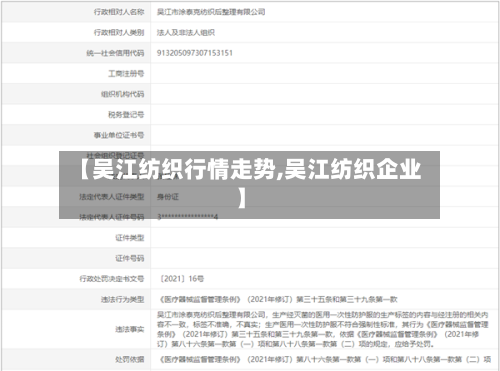This screenshot has width=500, height=371.
Task: Select the label 事业单位证书号
Action: [119, 135]
